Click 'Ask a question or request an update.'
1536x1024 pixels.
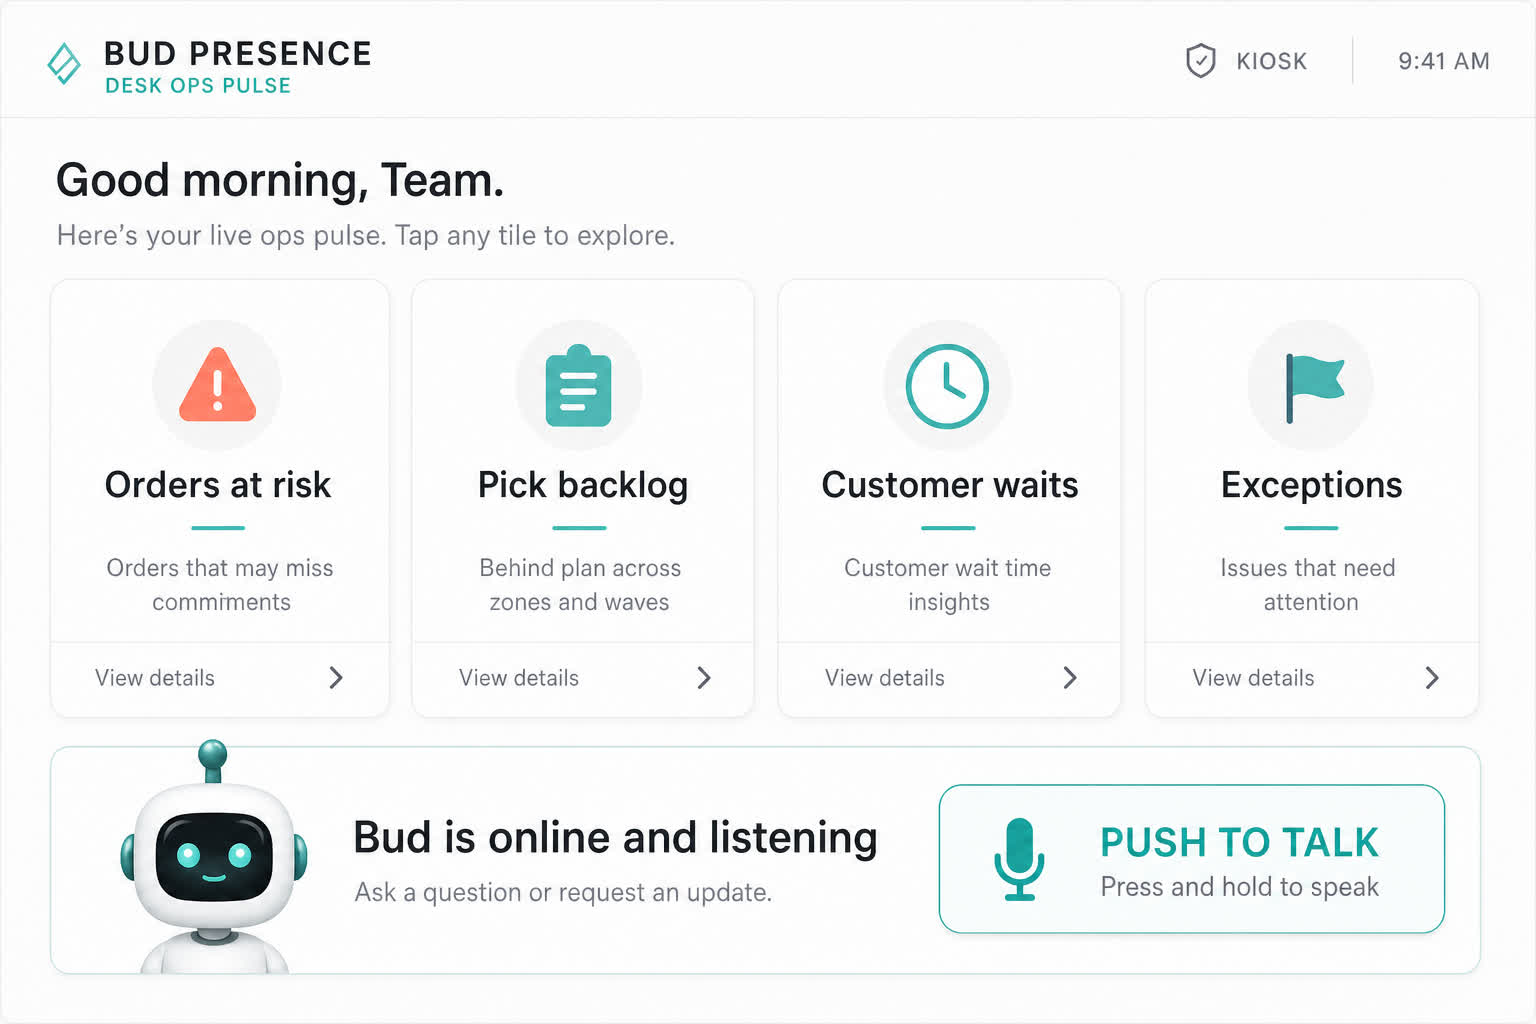tap(563, 892)
